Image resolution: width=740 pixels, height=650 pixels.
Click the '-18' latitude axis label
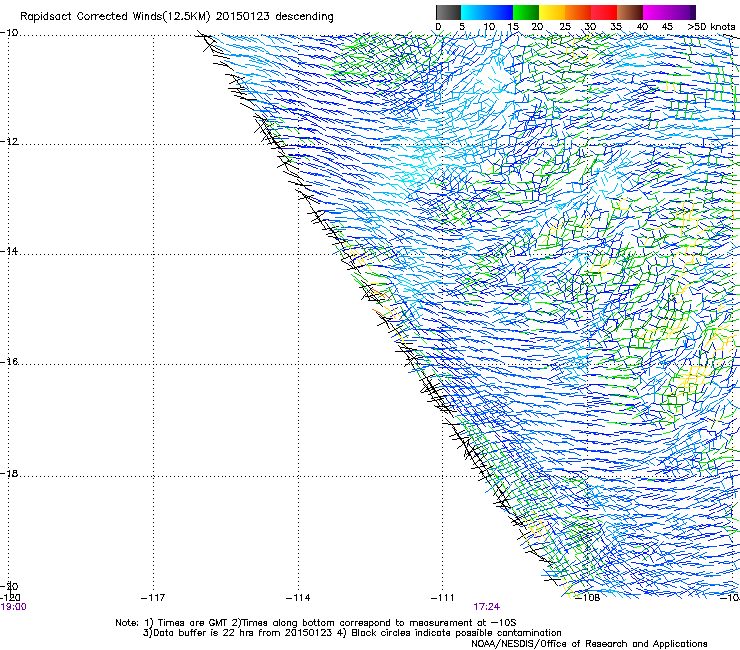(x=9, y=473)
